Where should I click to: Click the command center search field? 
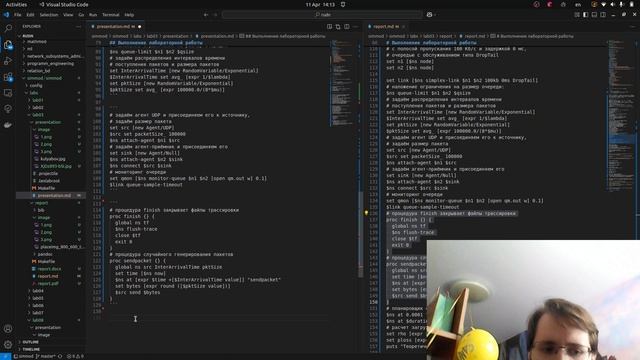[322, 15]
